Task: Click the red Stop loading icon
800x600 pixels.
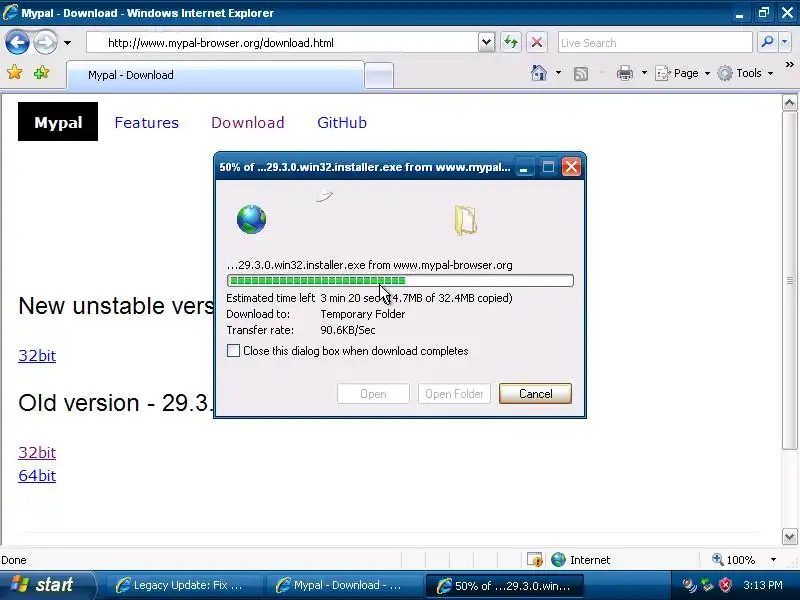Action: pos(537,42)
